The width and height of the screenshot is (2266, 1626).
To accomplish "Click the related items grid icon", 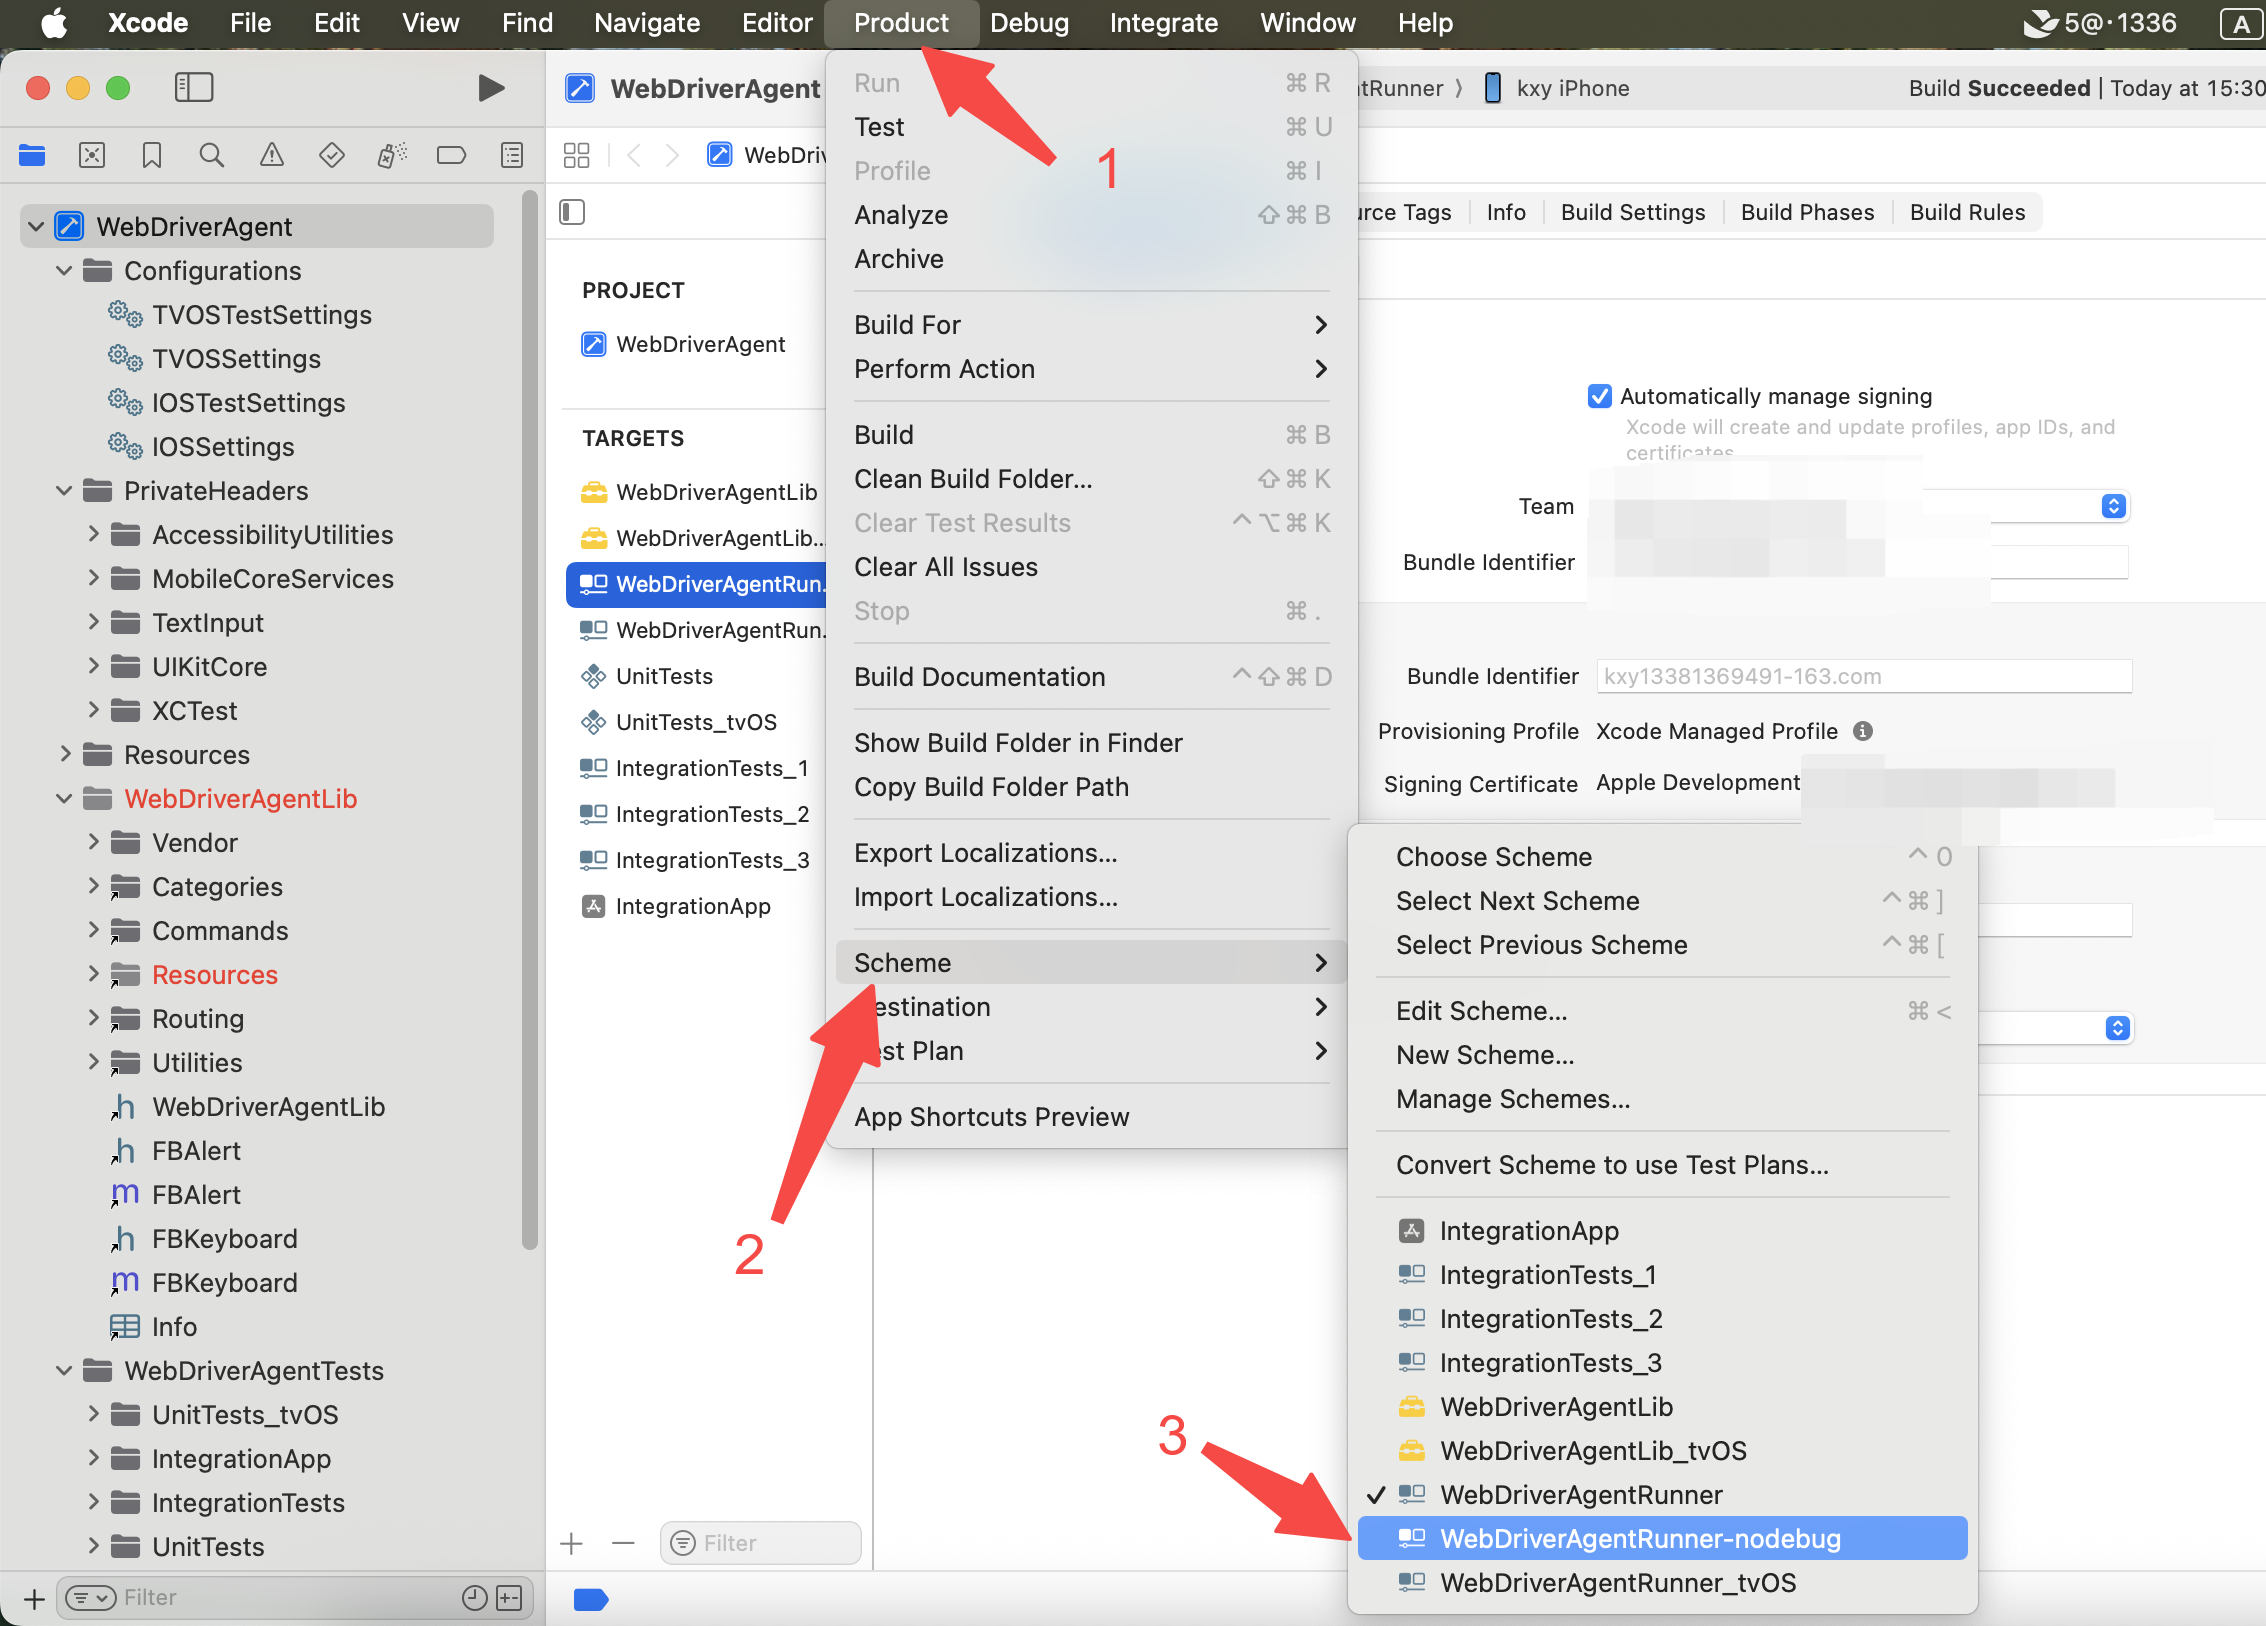I will [576, 155].
